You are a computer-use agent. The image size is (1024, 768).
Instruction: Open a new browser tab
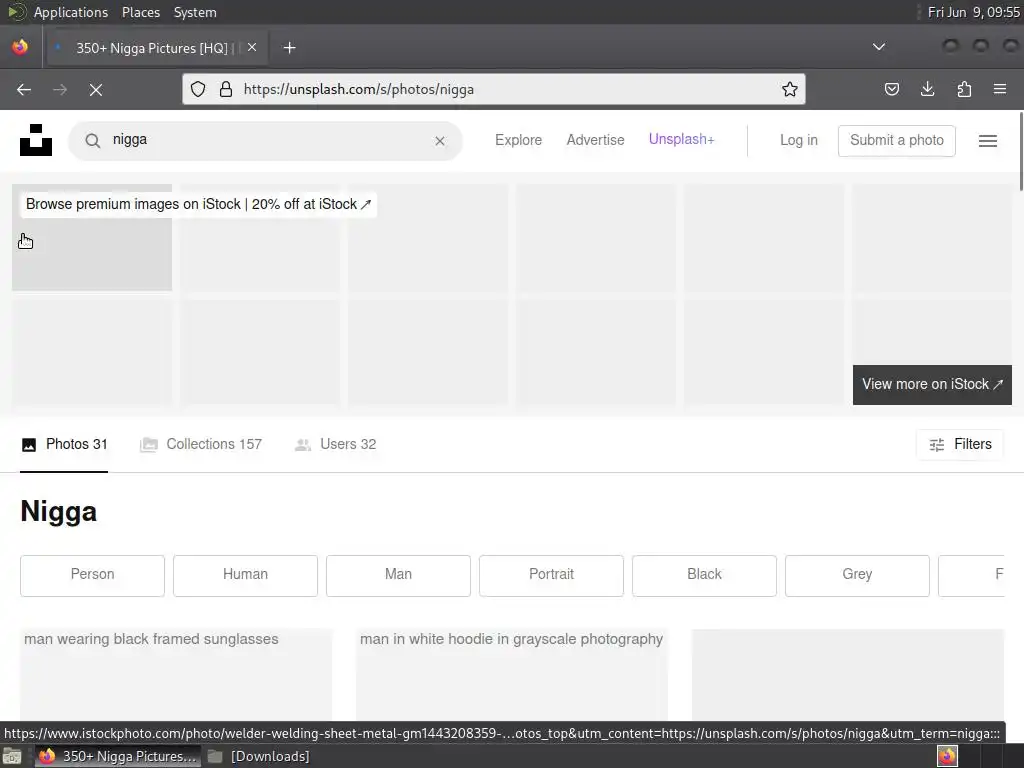[289, 48]
